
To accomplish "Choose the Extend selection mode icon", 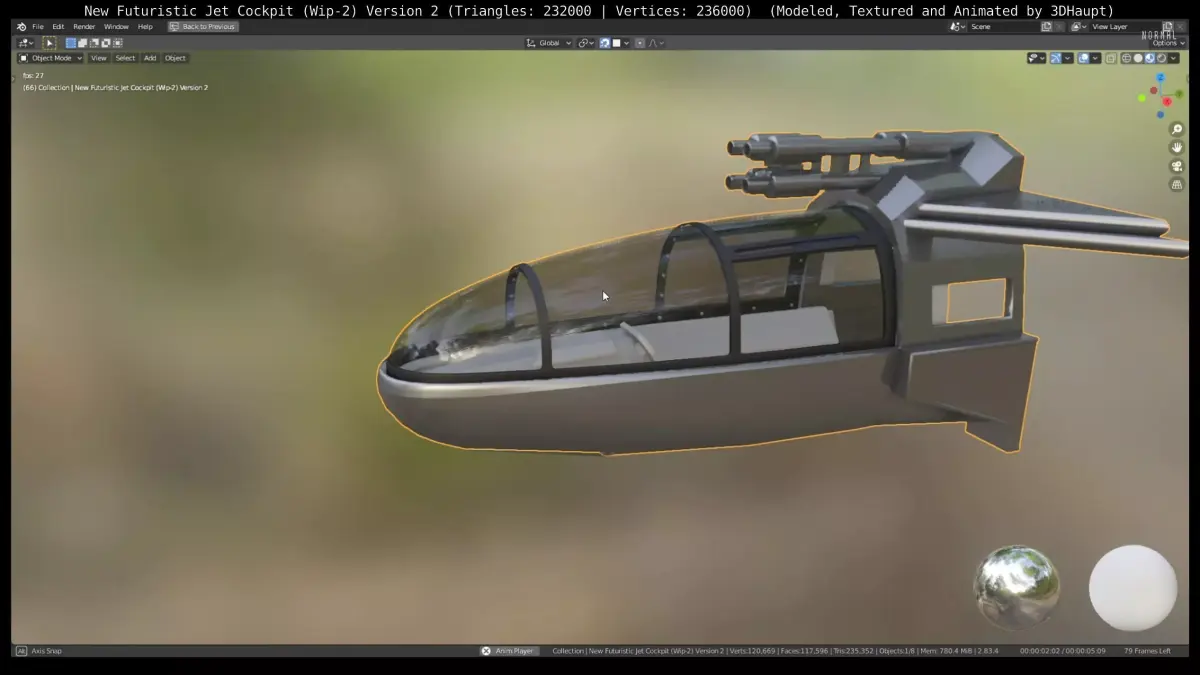I will tap(83, 43).
